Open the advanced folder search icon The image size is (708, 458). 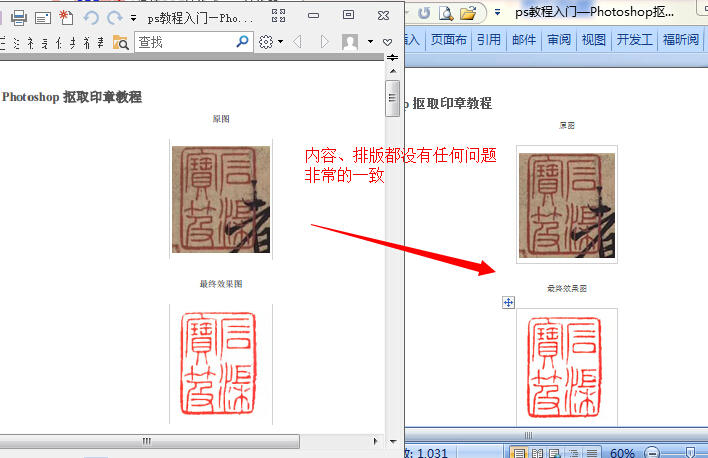tap(121, 42)
